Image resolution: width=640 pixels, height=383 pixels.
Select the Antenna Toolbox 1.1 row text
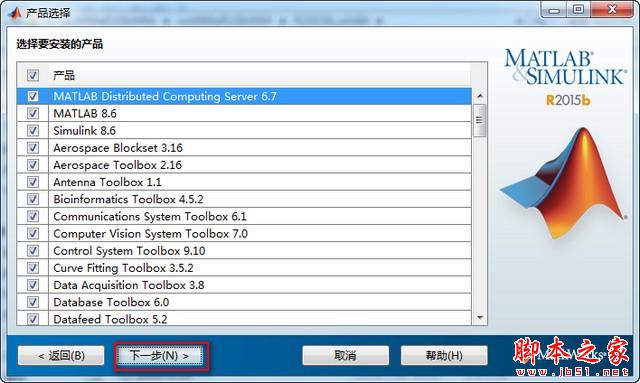tap(107, 182)
